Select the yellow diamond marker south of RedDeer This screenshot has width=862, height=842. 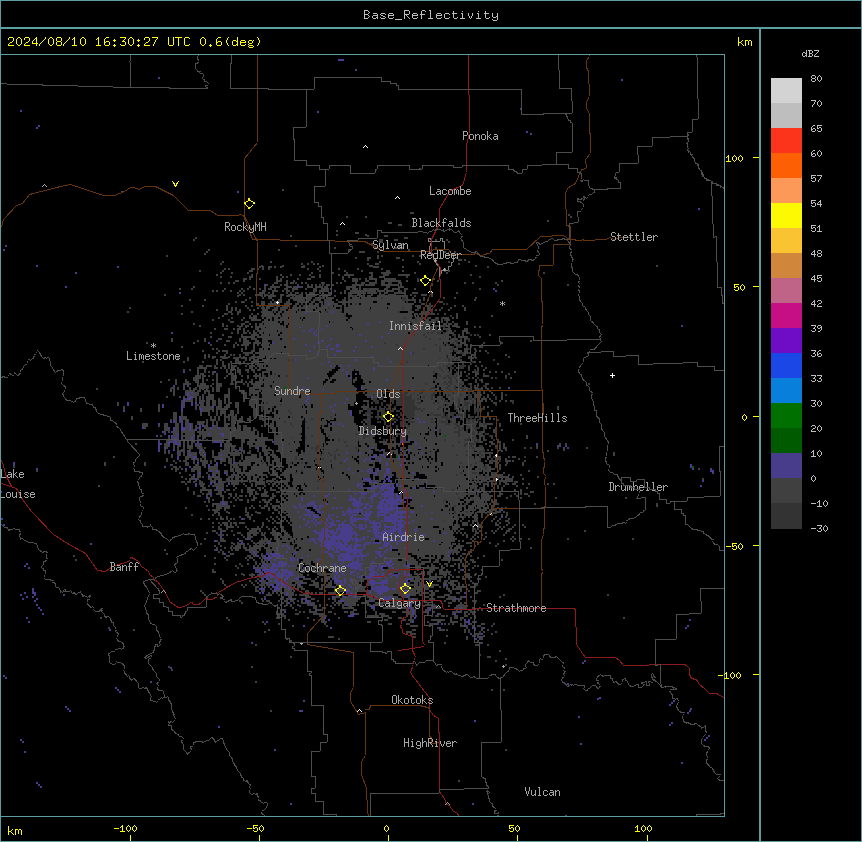426,280
